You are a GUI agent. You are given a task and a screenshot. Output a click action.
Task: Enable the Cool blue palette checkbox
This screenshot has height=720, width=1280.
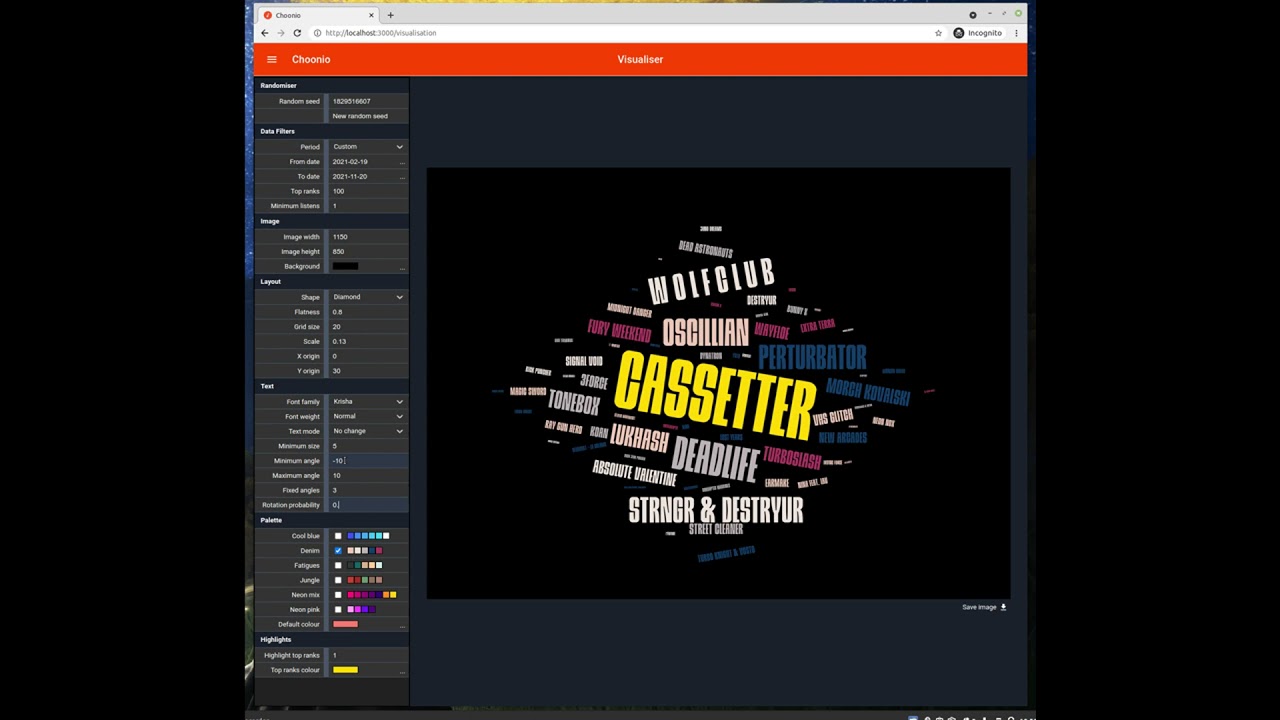[338, 536]
